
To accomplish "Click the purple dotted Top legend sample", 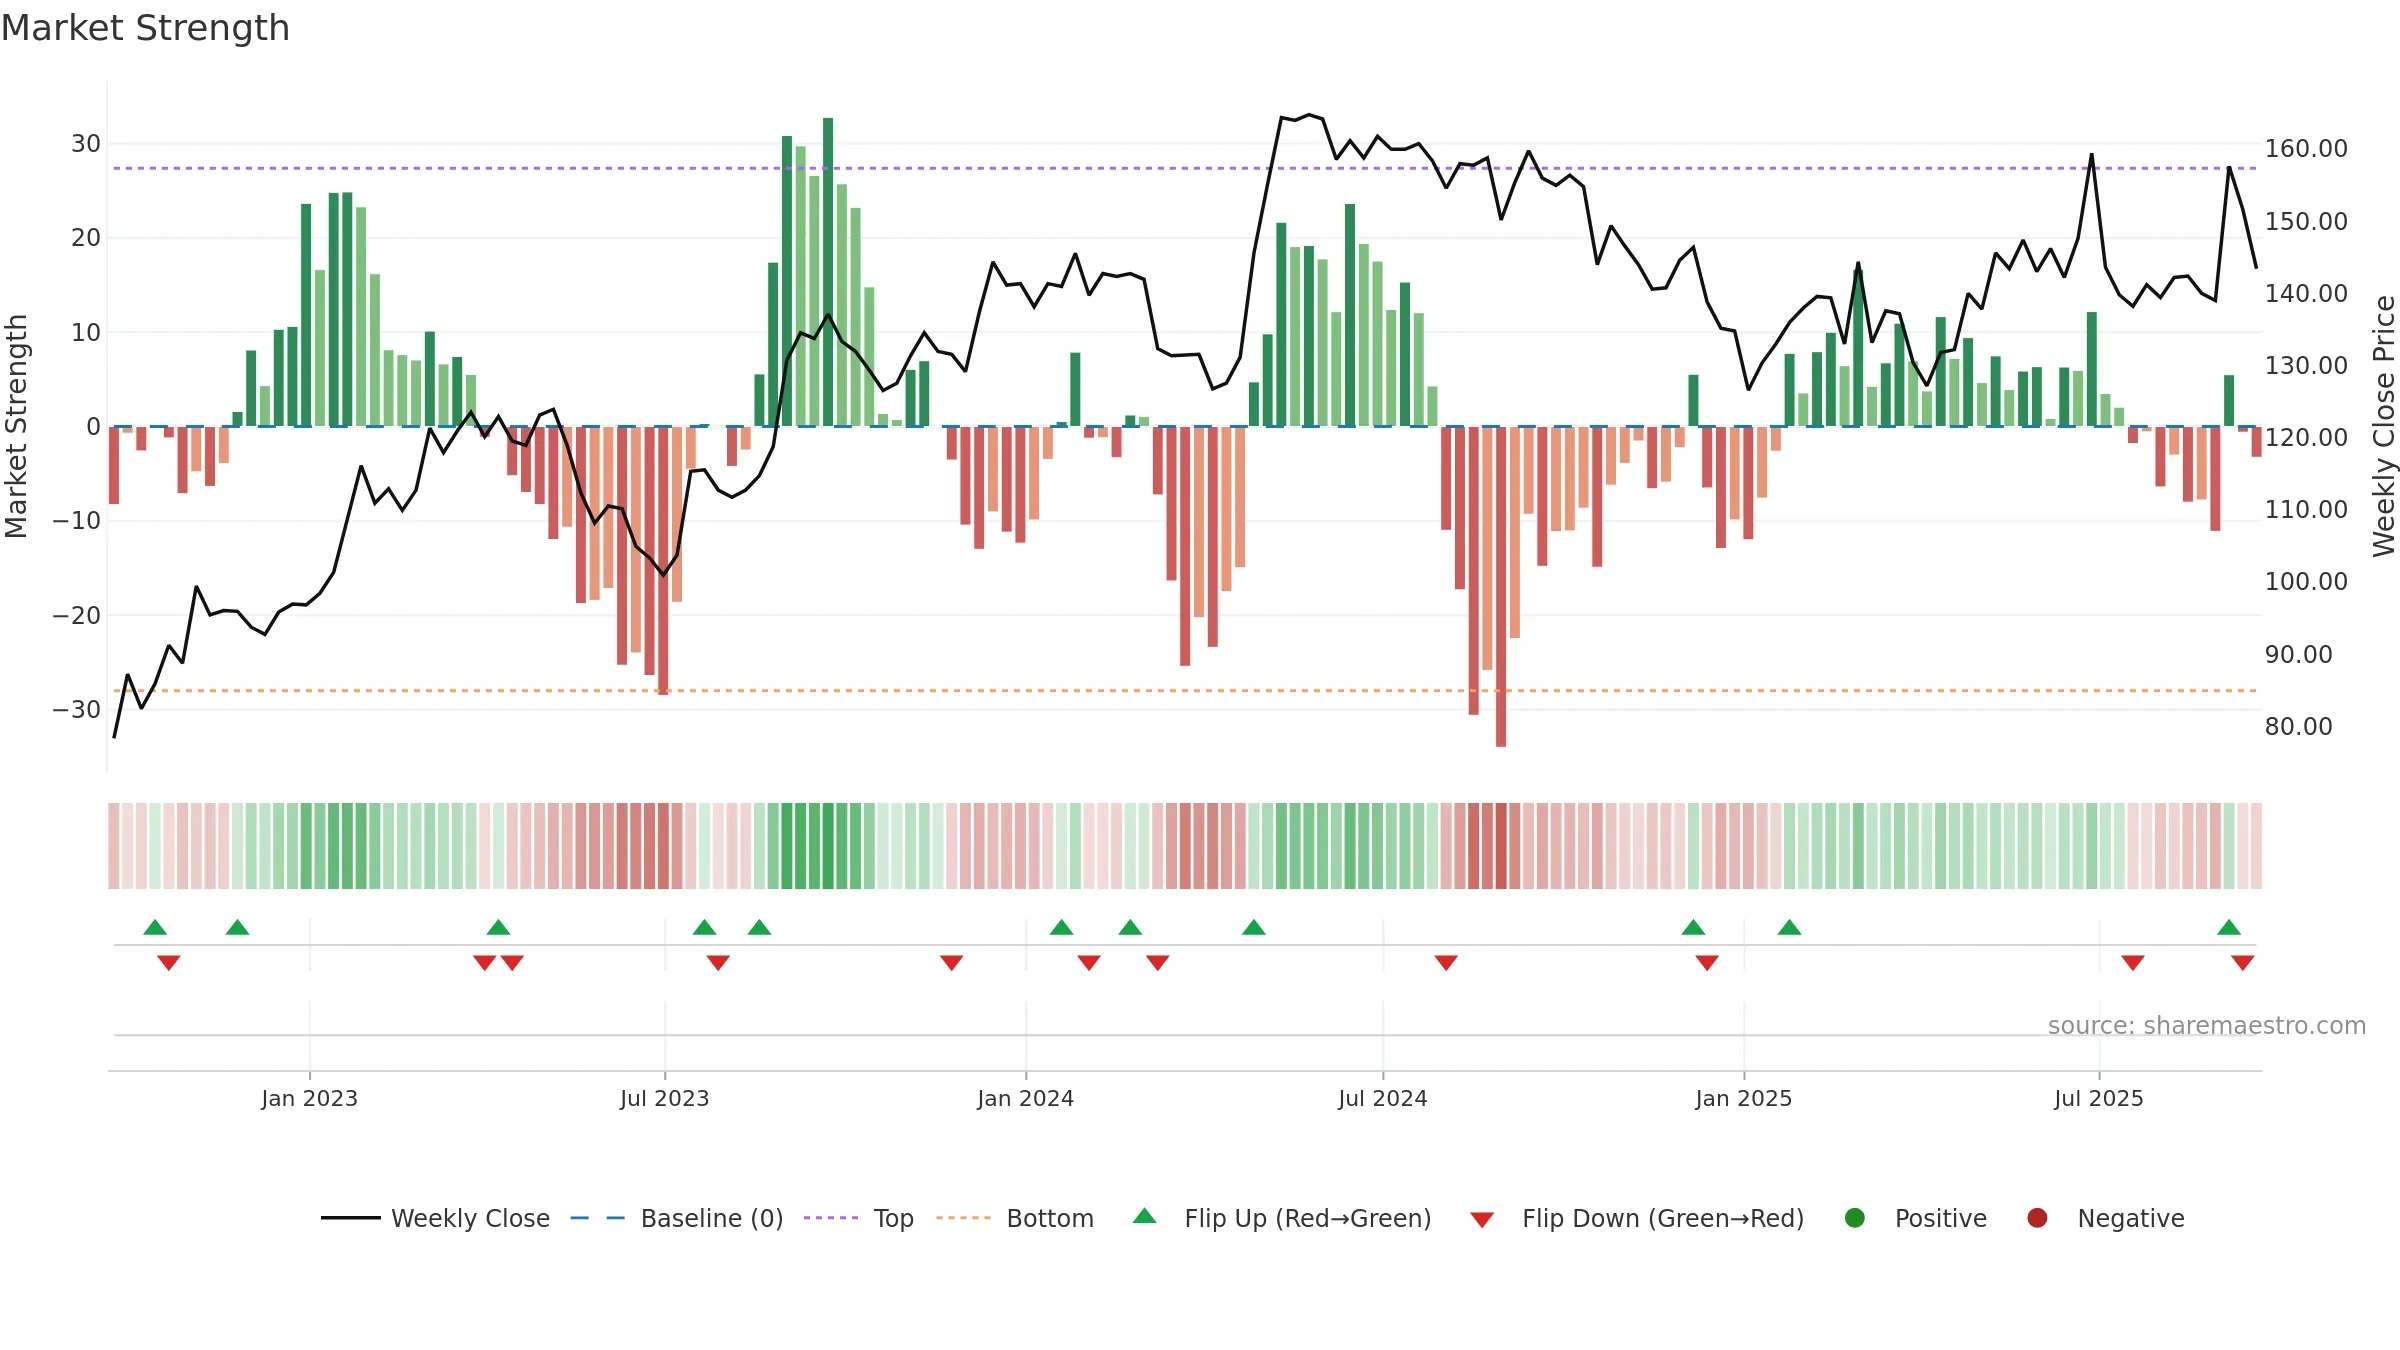I will (x=831, y=1218).
